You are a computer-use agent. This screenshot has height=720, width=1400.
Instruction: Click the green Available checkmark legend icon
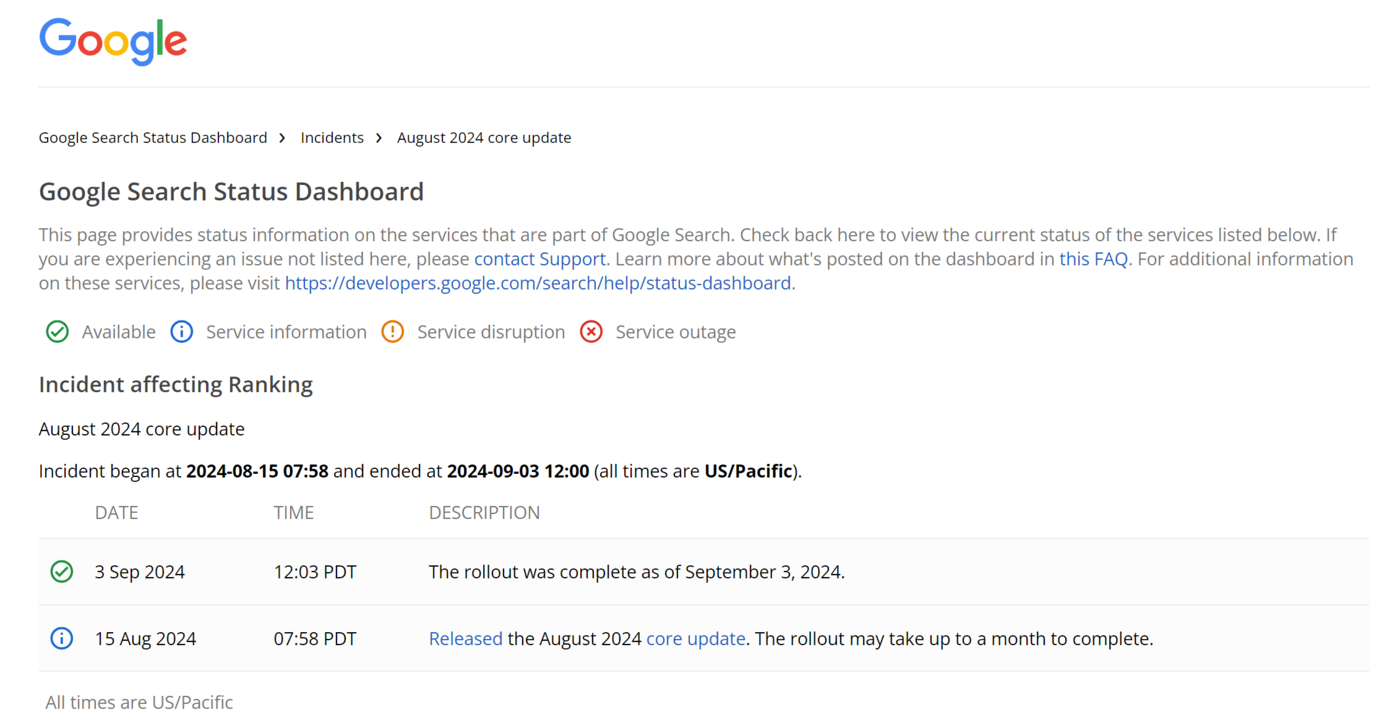click(x=57, y=332)
